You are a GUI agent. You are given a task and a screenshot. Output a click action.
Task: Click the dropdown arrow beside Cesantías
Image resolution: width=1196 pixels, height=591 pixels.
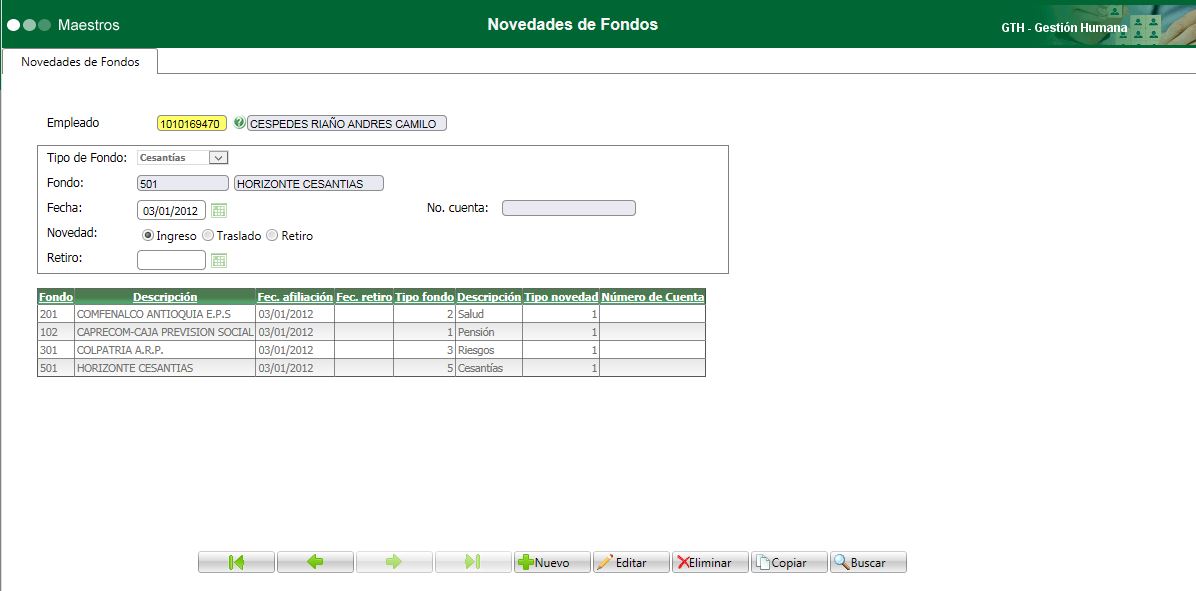tap(218, 157)
